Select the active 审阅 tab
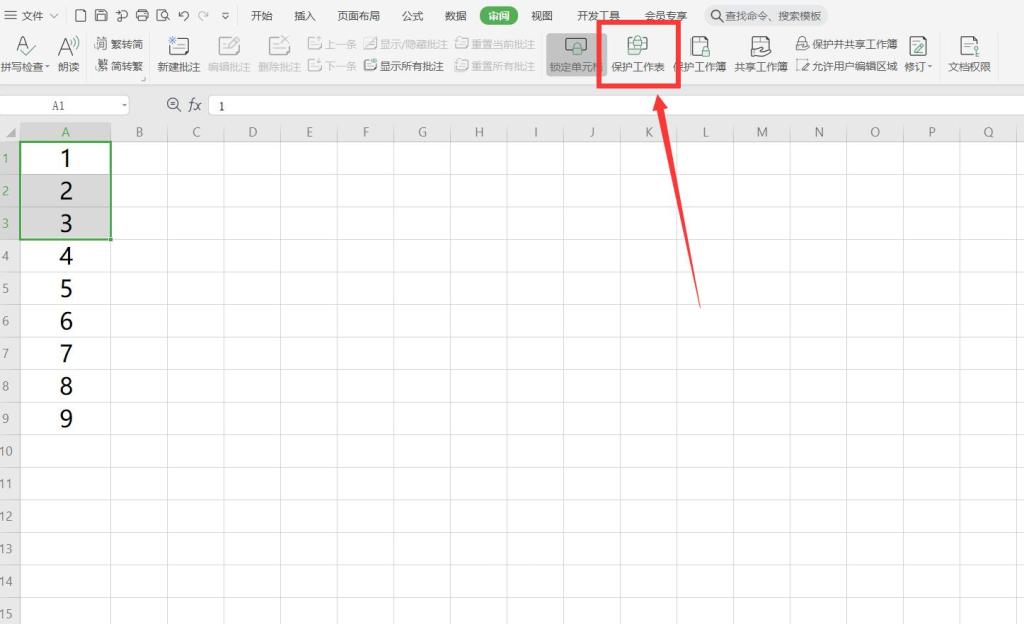Viewport: 1024px width, 624px height. [x=498, y=16]
